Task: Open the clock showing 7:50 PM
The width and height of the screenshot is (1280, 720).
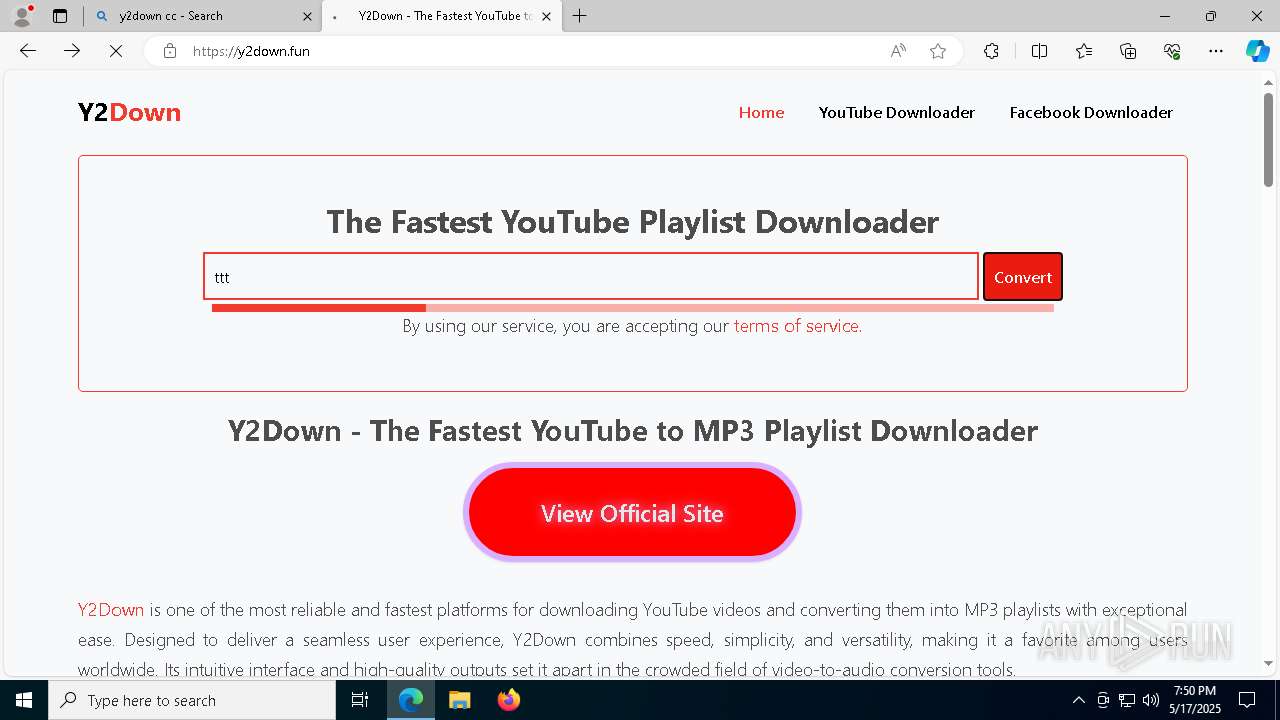Action: [1195, 700]
